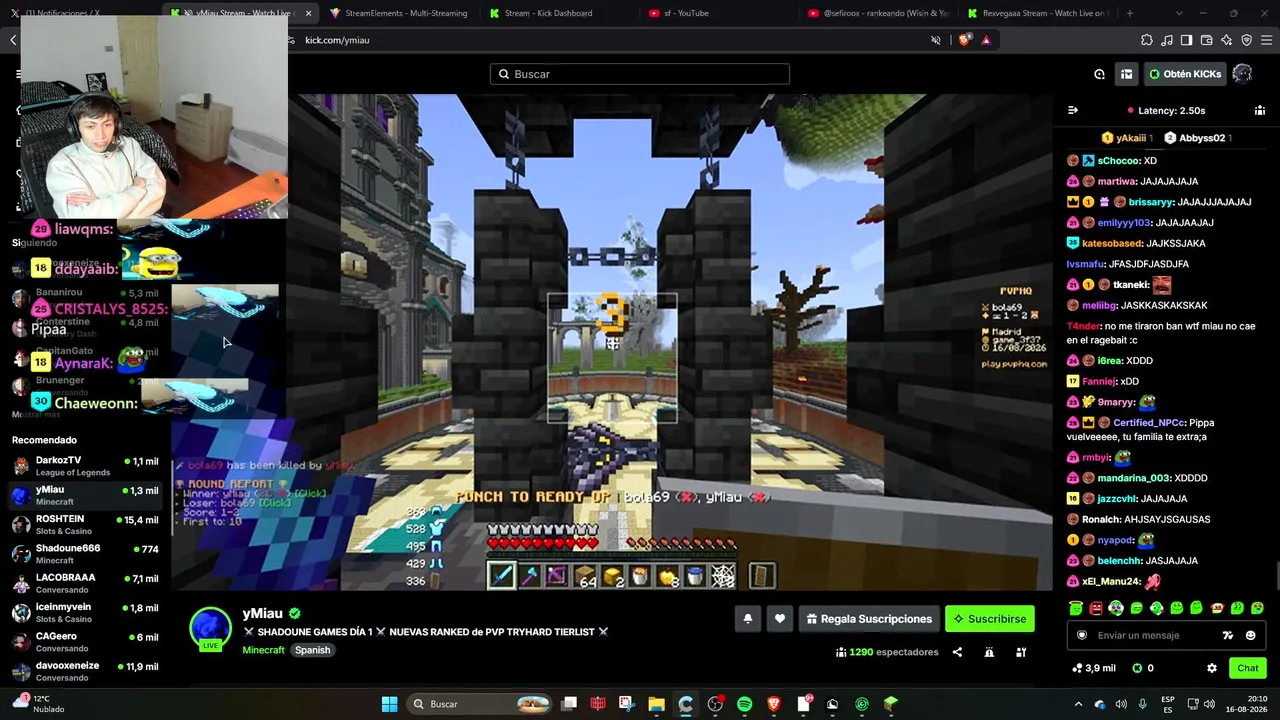The image size is (1280, 720).
Task: Click the red angry emote in quick emote bar
Action: pyautogui.click(x=1096, y=608)
